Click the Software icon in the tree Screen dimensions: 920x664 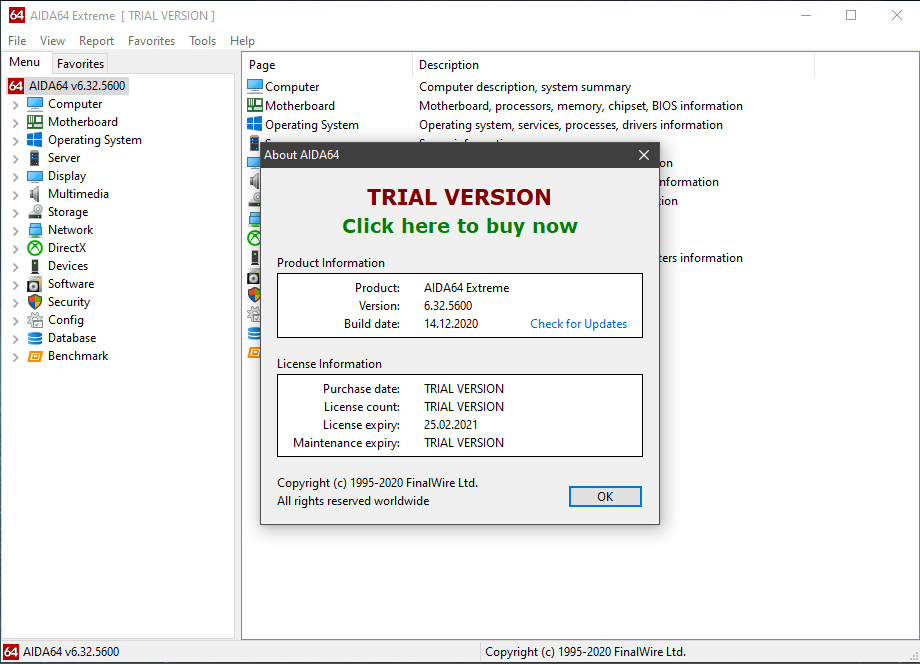pos(35,284)
